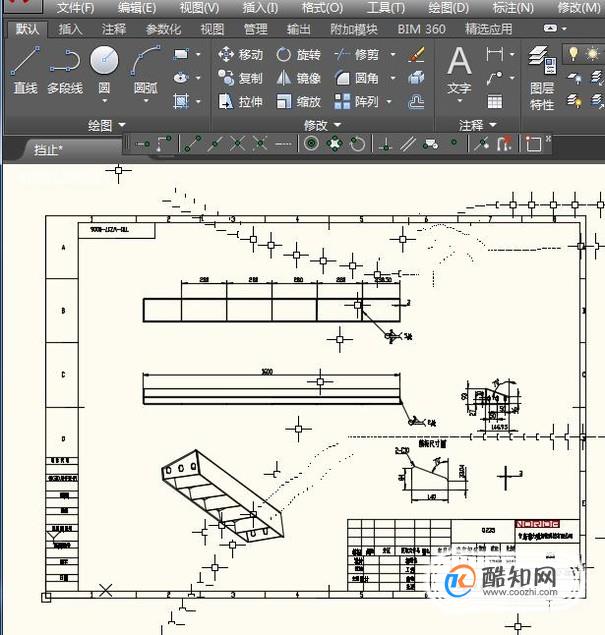Click the Layer Off icon below the lightbulb
Screen dimensions: 605x635
point(574,78)
